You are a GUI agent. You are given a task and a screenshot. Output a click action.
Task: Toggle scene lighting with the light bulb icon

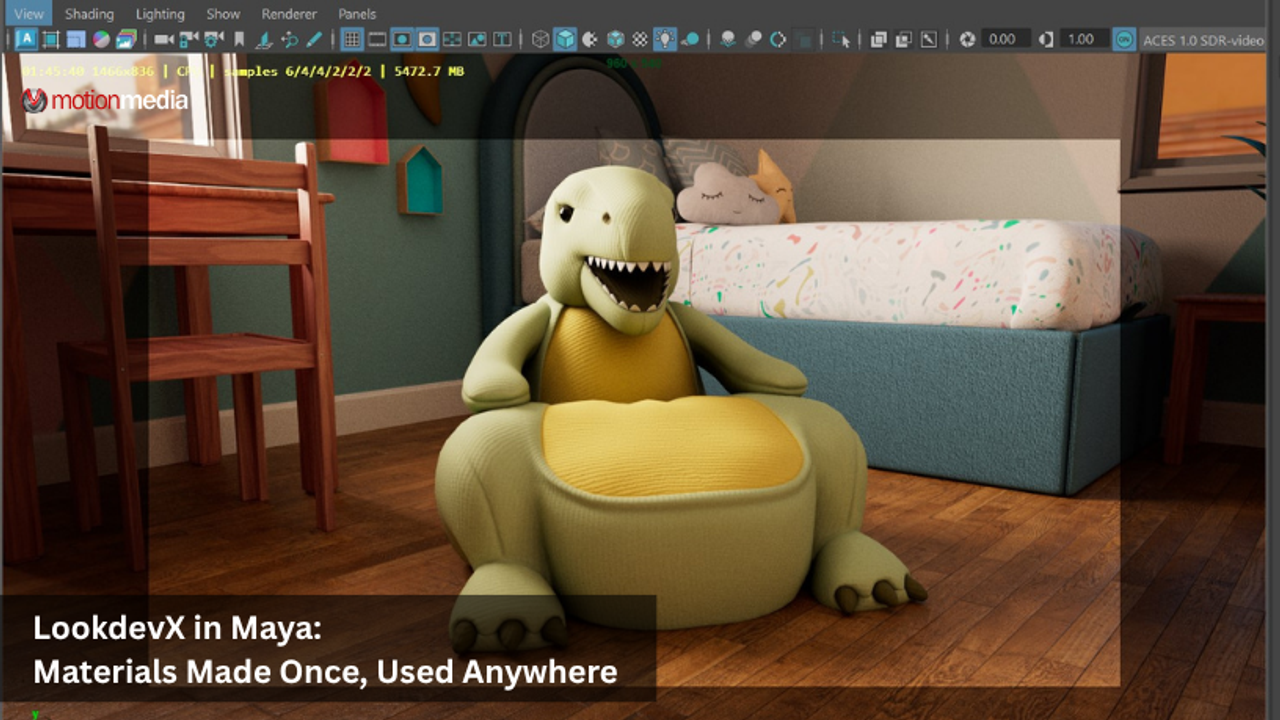click(666, 40)
